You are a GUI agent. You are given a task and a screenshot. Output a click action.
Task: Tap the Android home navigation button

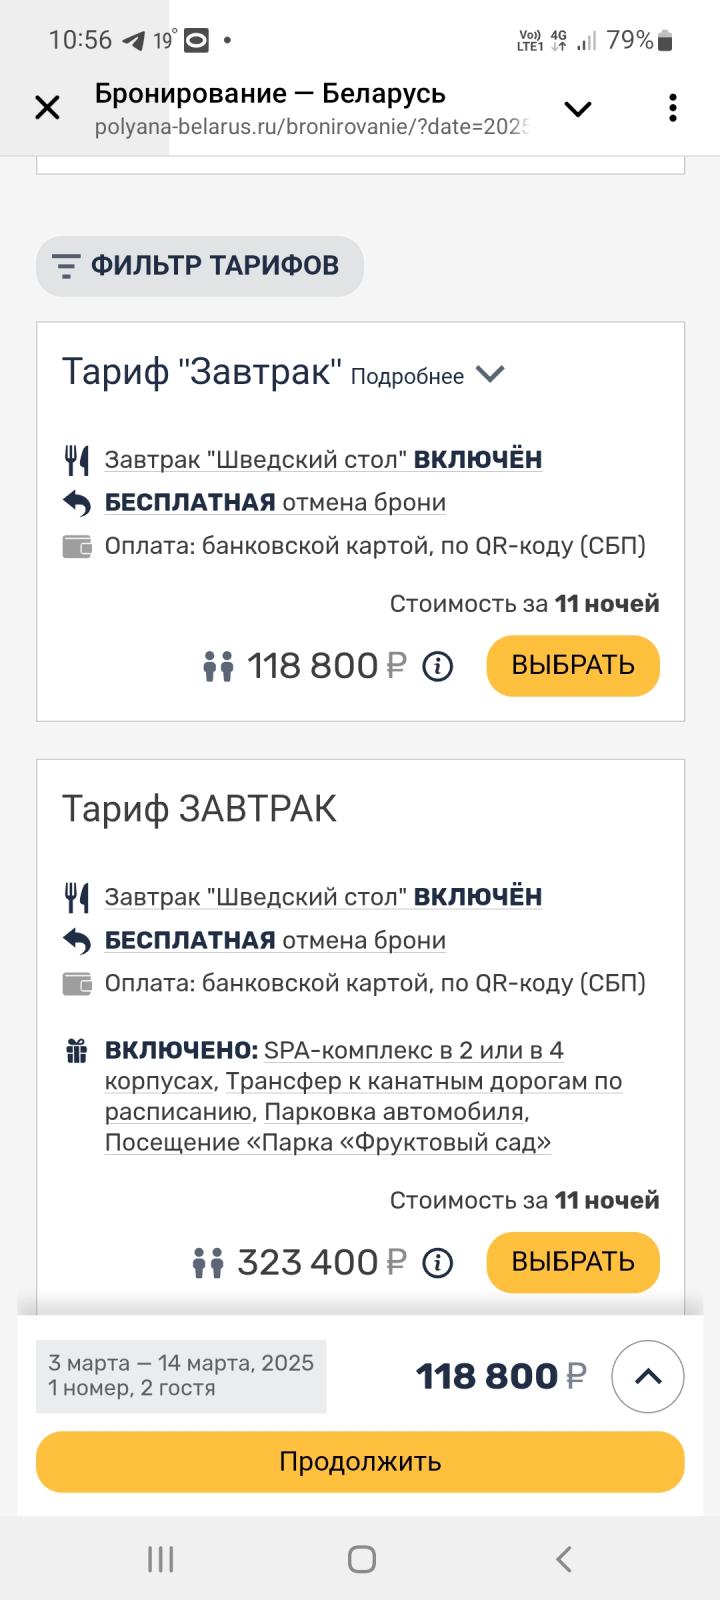tap(361, 1558)
